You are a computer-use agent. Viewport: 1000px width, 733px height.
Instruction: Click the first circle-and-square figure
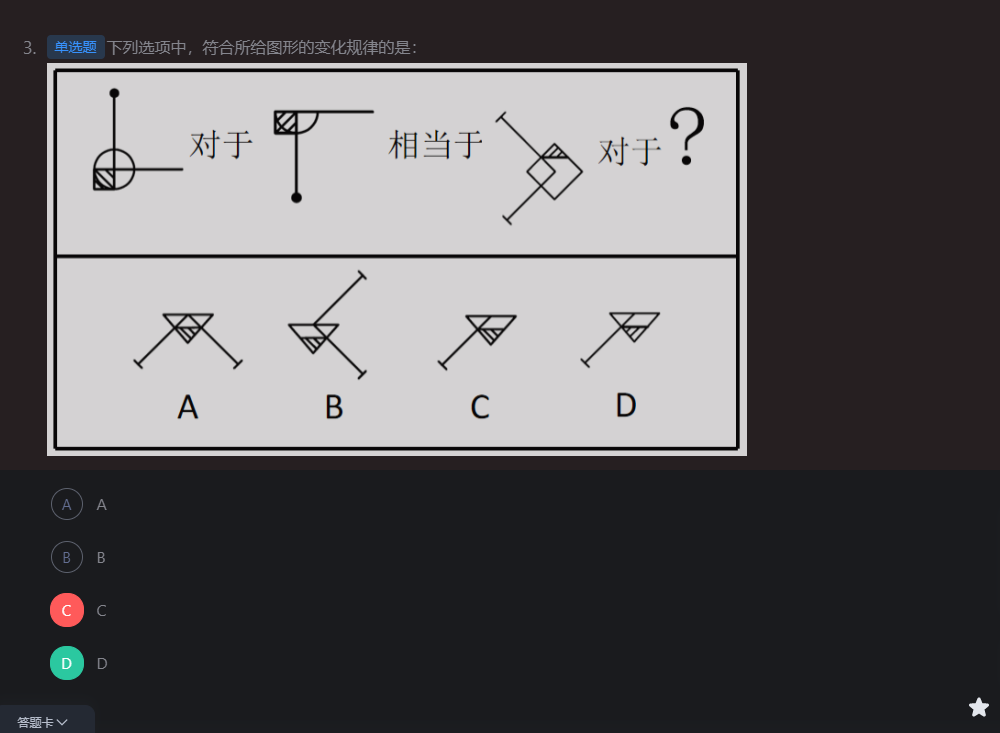click(x=138, y=140)
